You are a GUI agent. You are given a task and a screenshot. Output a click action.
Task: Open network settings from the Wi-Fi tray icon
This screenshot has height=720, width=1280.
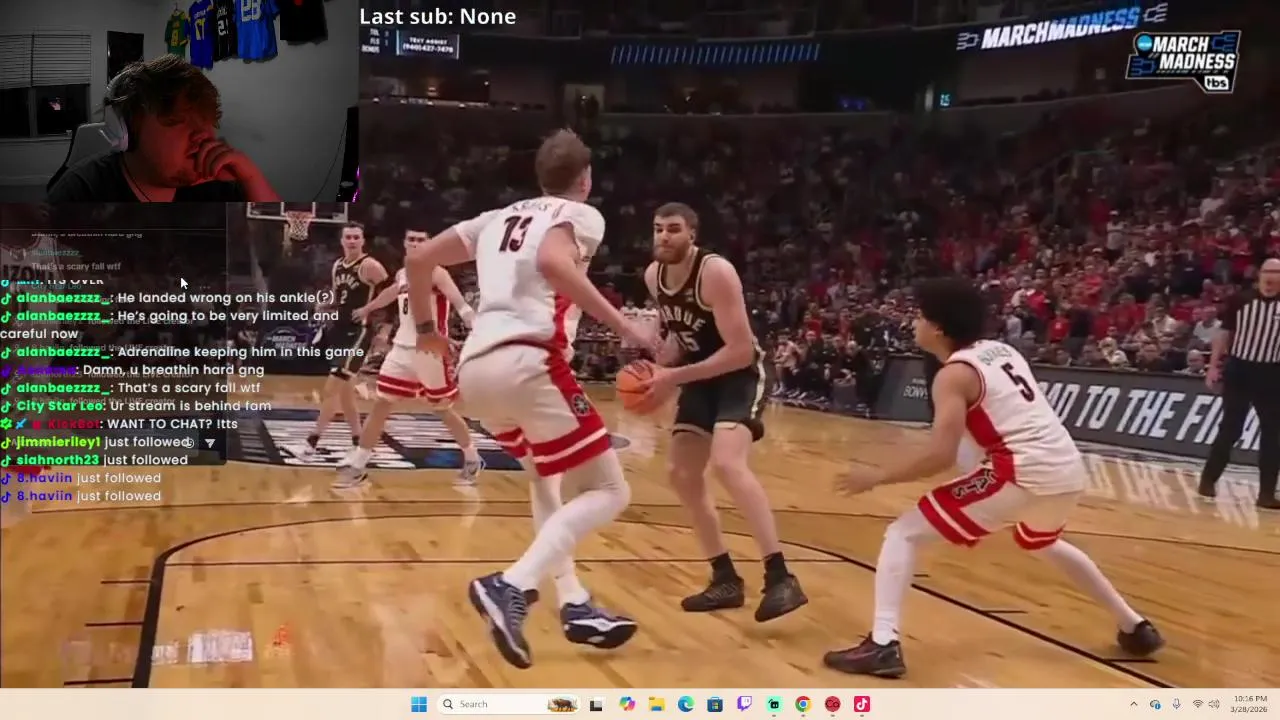pos(1198,704)
